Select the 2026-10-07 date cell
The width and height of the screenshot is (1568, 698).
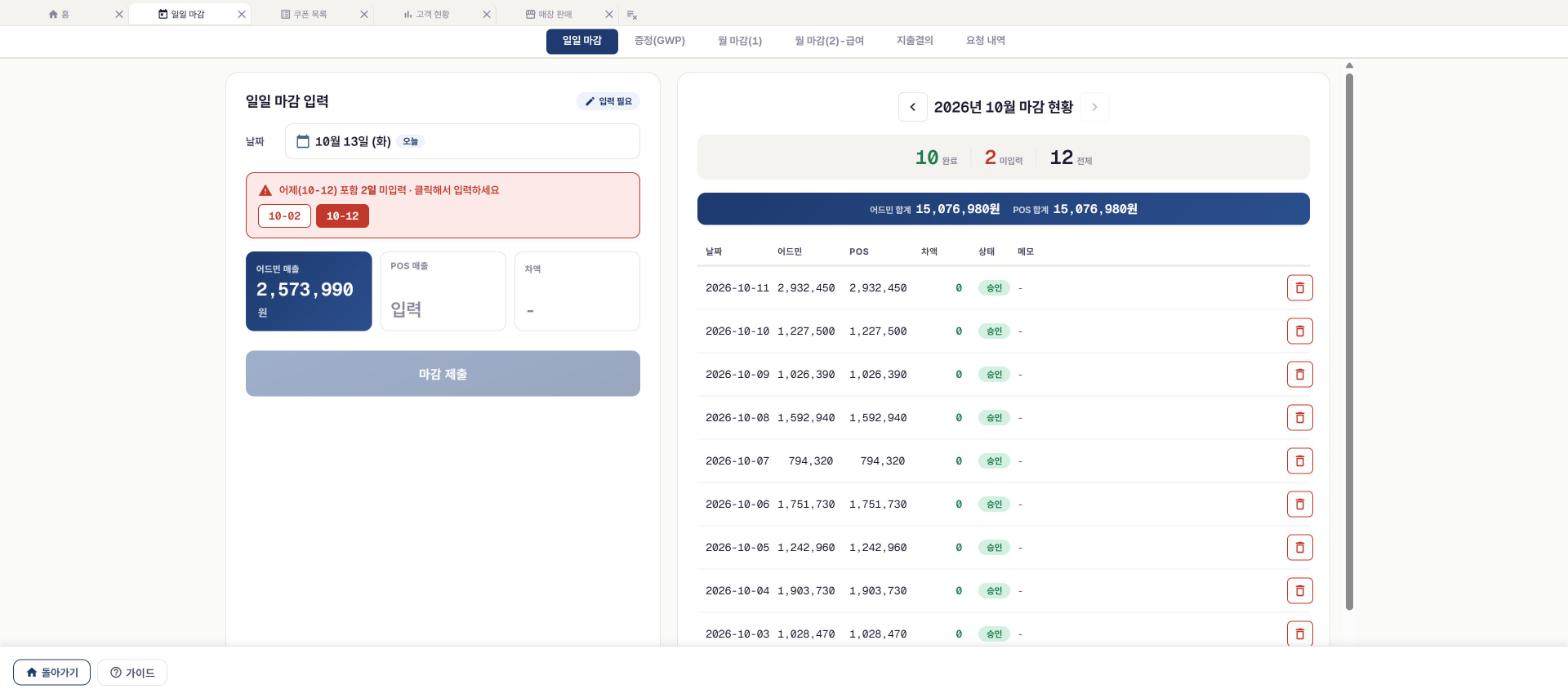(x=737, y=461)
